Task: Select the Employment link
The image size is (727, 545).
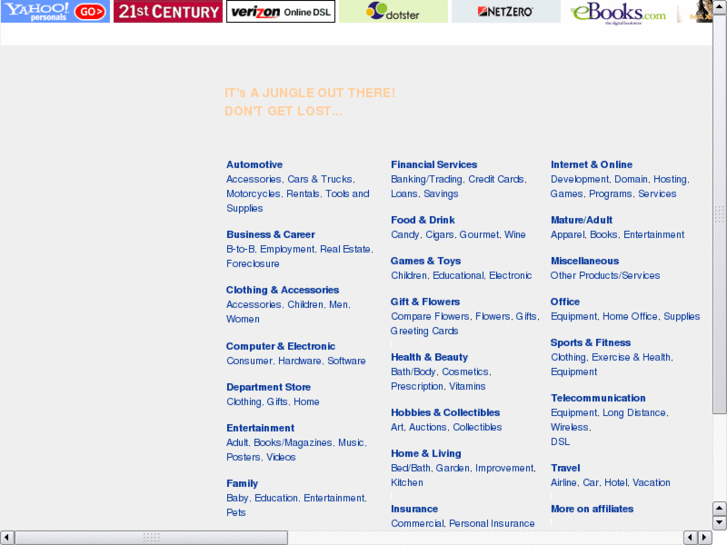Action: click(287, 249)
